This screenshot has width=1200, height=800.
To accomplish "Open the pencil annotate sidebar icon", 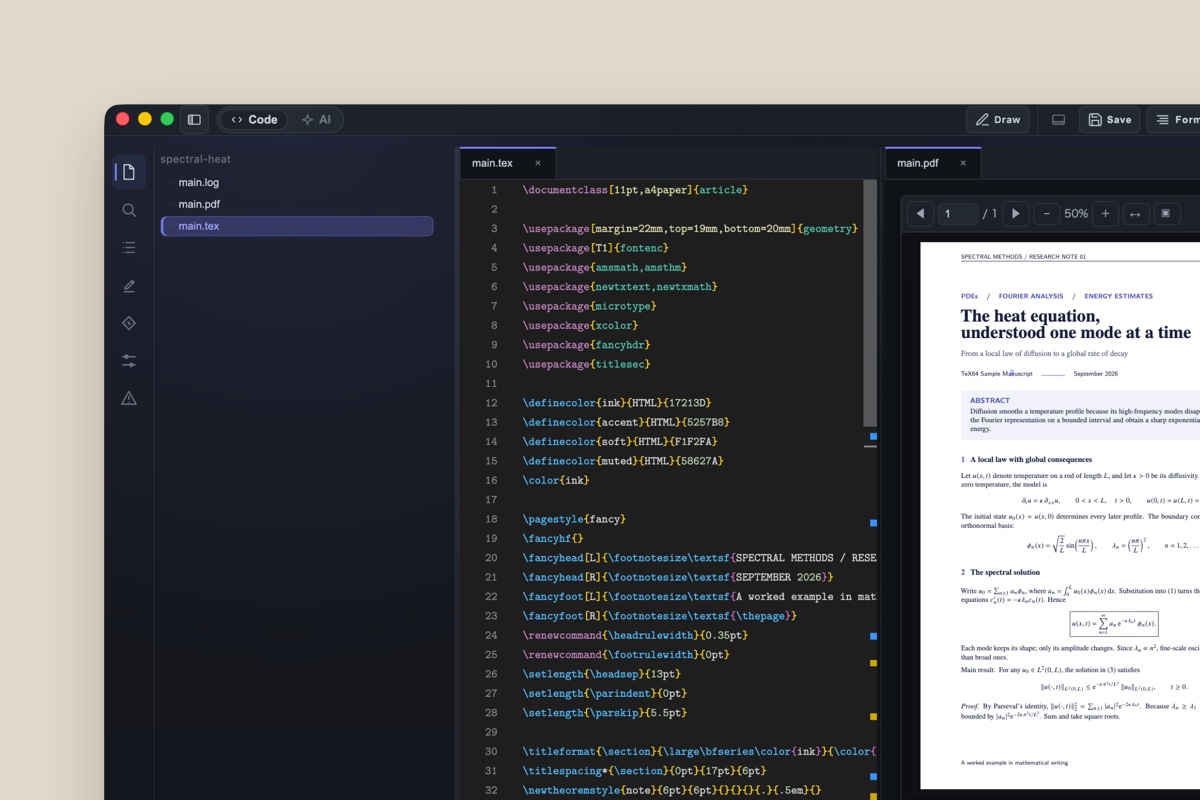I will click(129, 286).
